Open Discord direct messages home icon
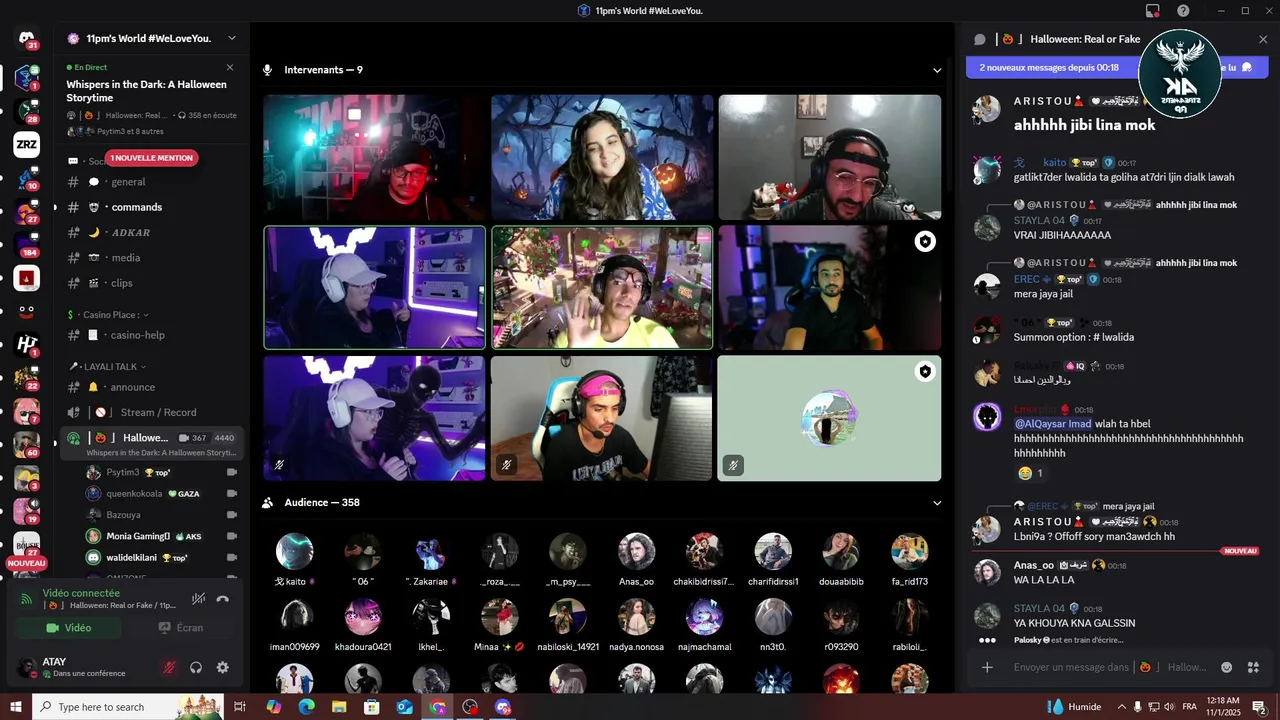 (27, 39)
